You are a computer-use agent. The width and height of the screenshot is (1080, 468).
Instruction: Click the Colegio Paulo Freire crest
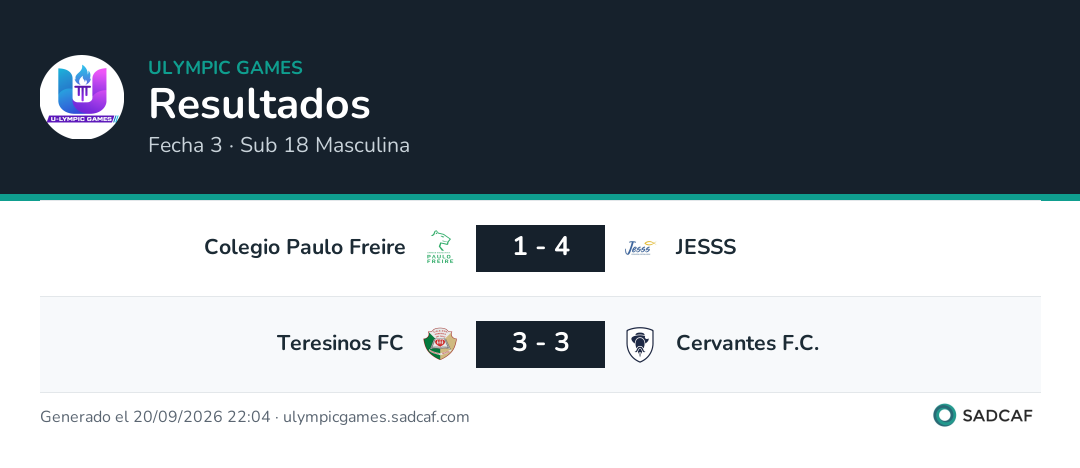coord(440,247)
